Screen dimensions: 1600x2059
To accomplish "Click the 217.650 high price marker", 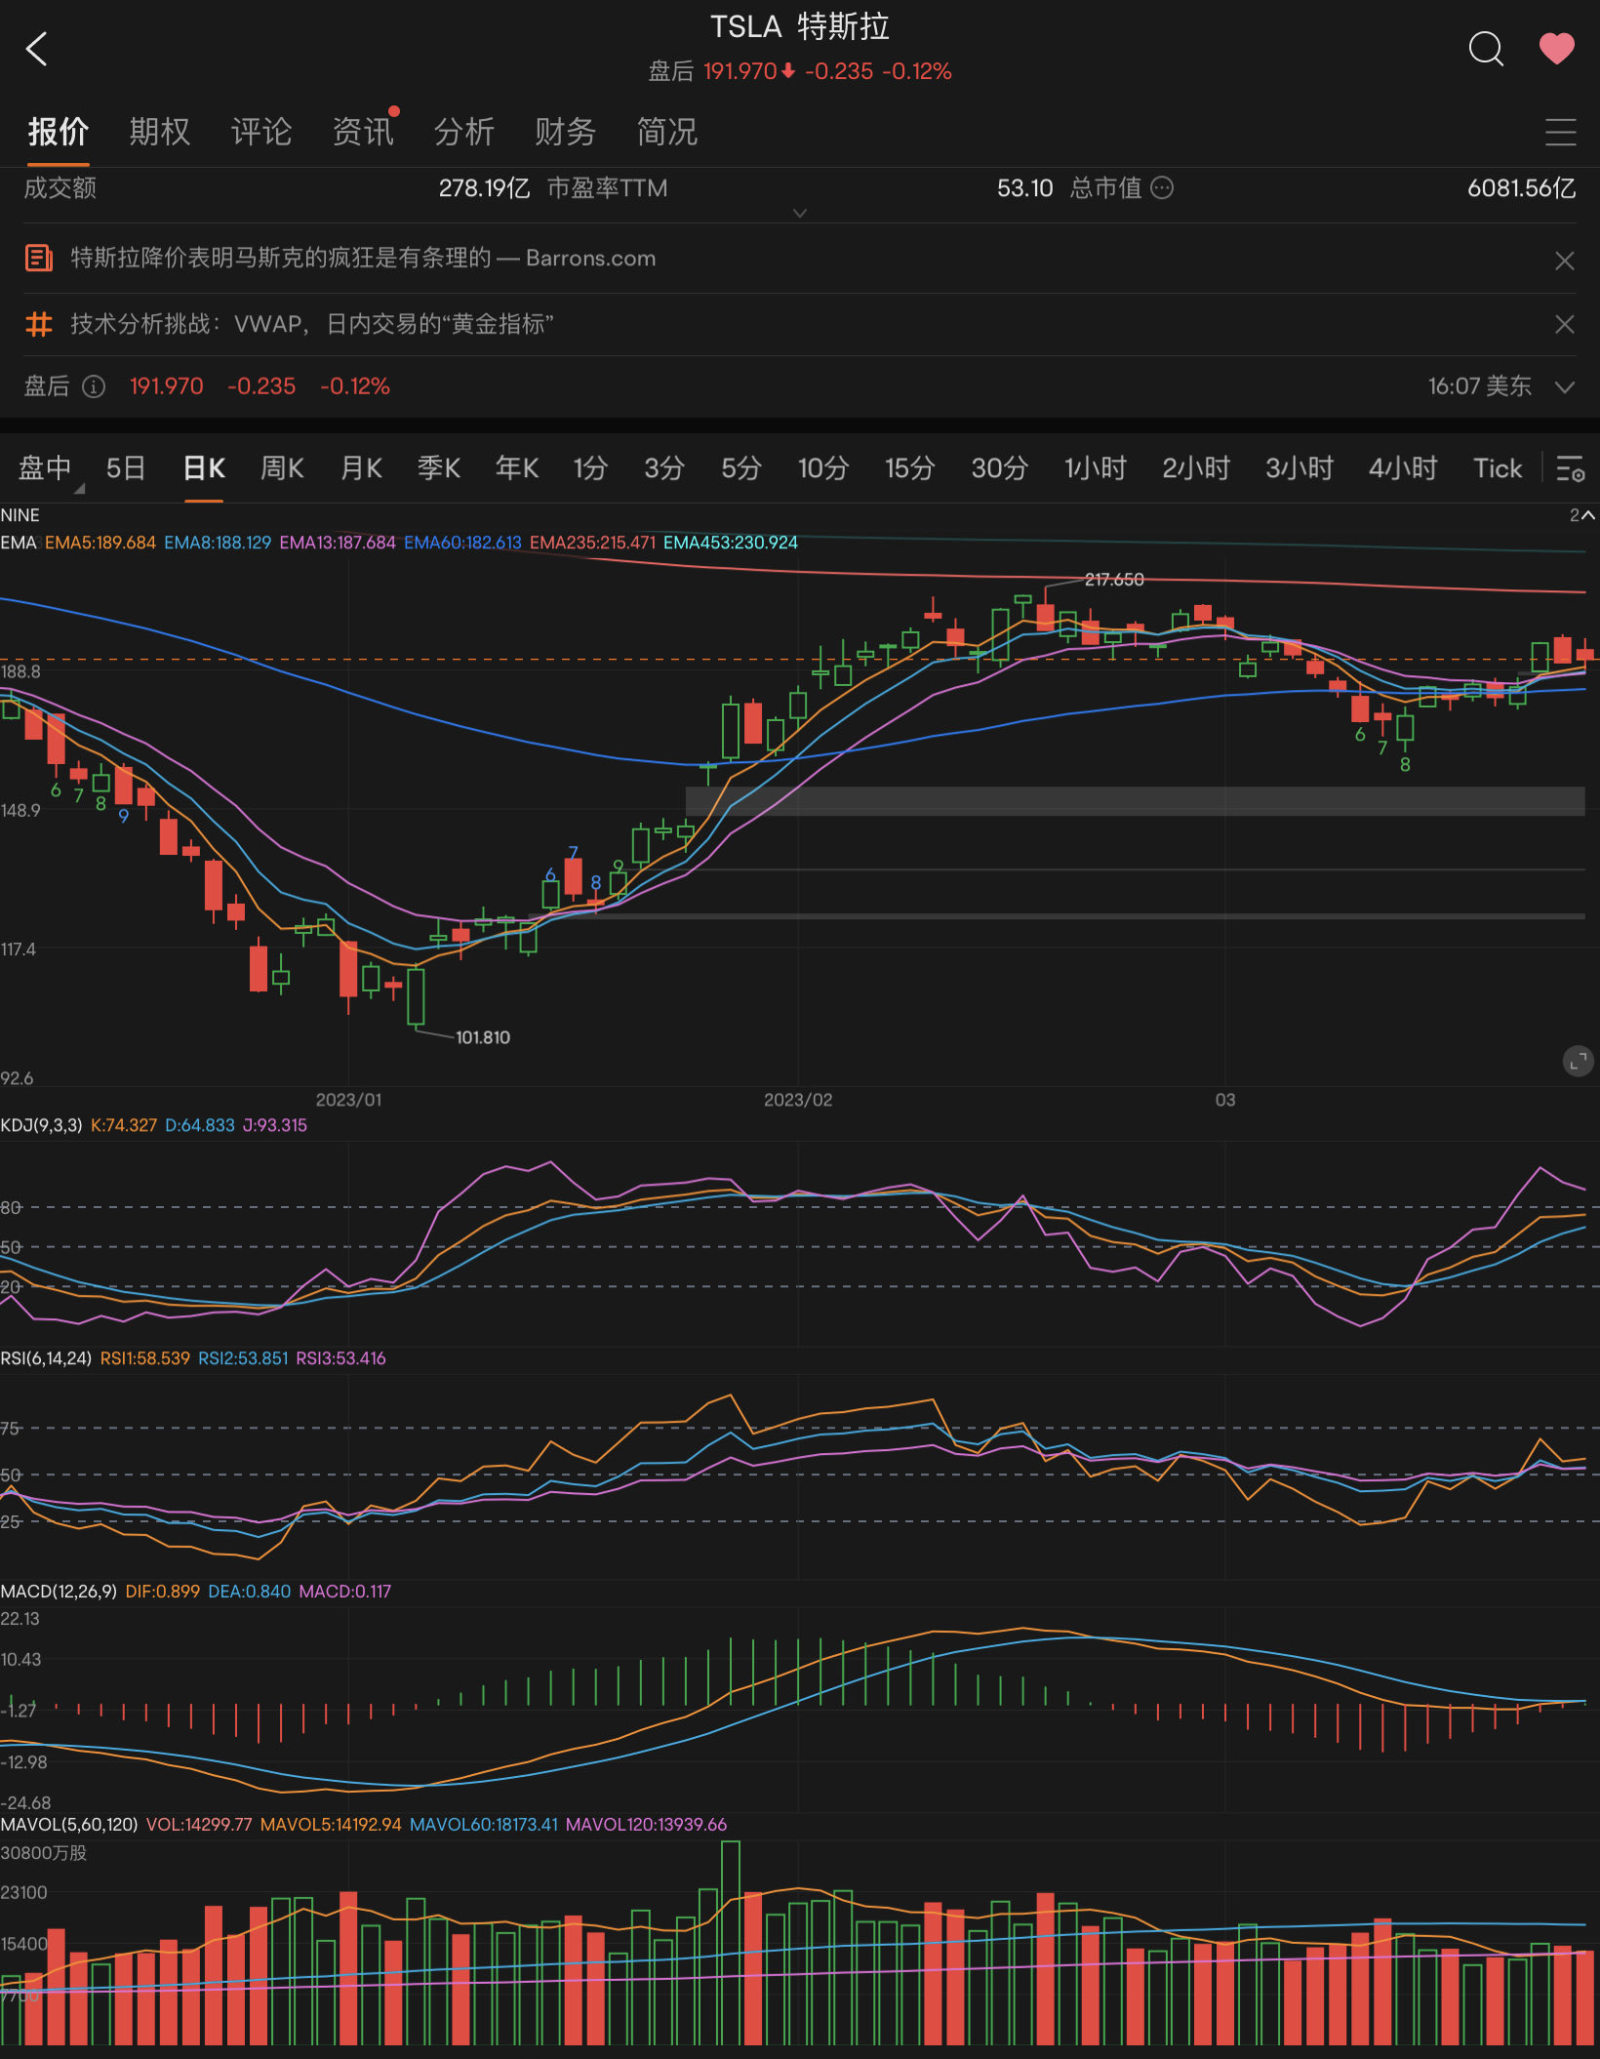I will [x=1114, y=579].
